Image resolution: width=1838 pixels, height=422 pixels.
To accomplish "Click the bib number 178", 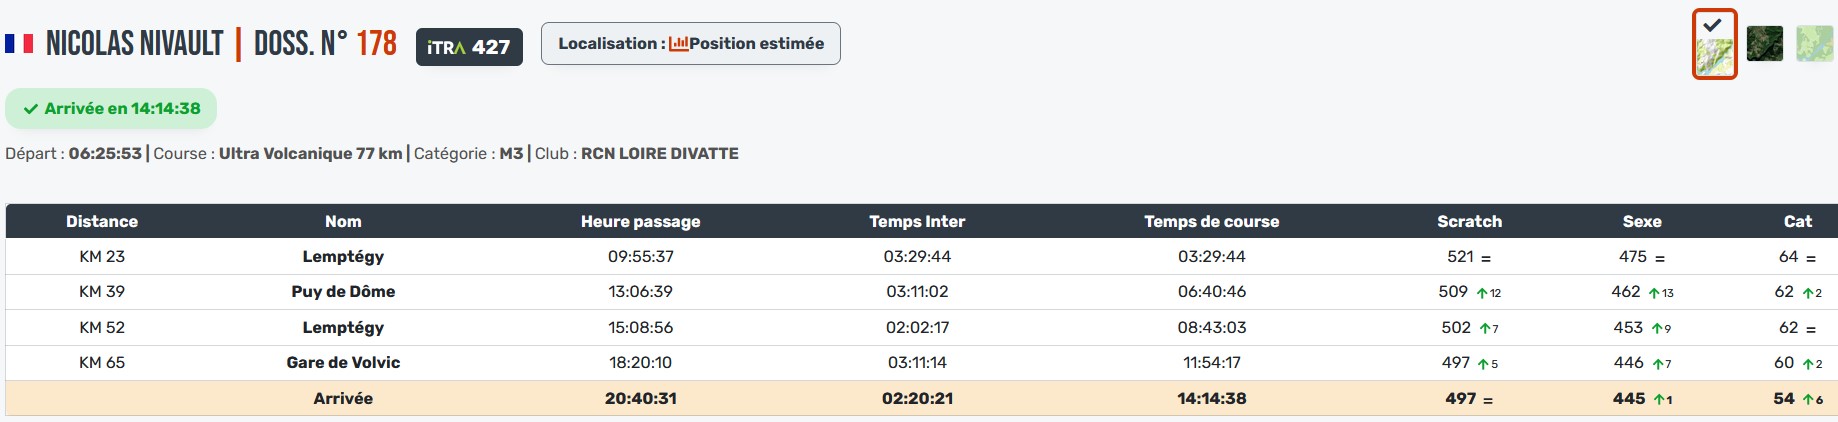I will (x=377, y=44).
